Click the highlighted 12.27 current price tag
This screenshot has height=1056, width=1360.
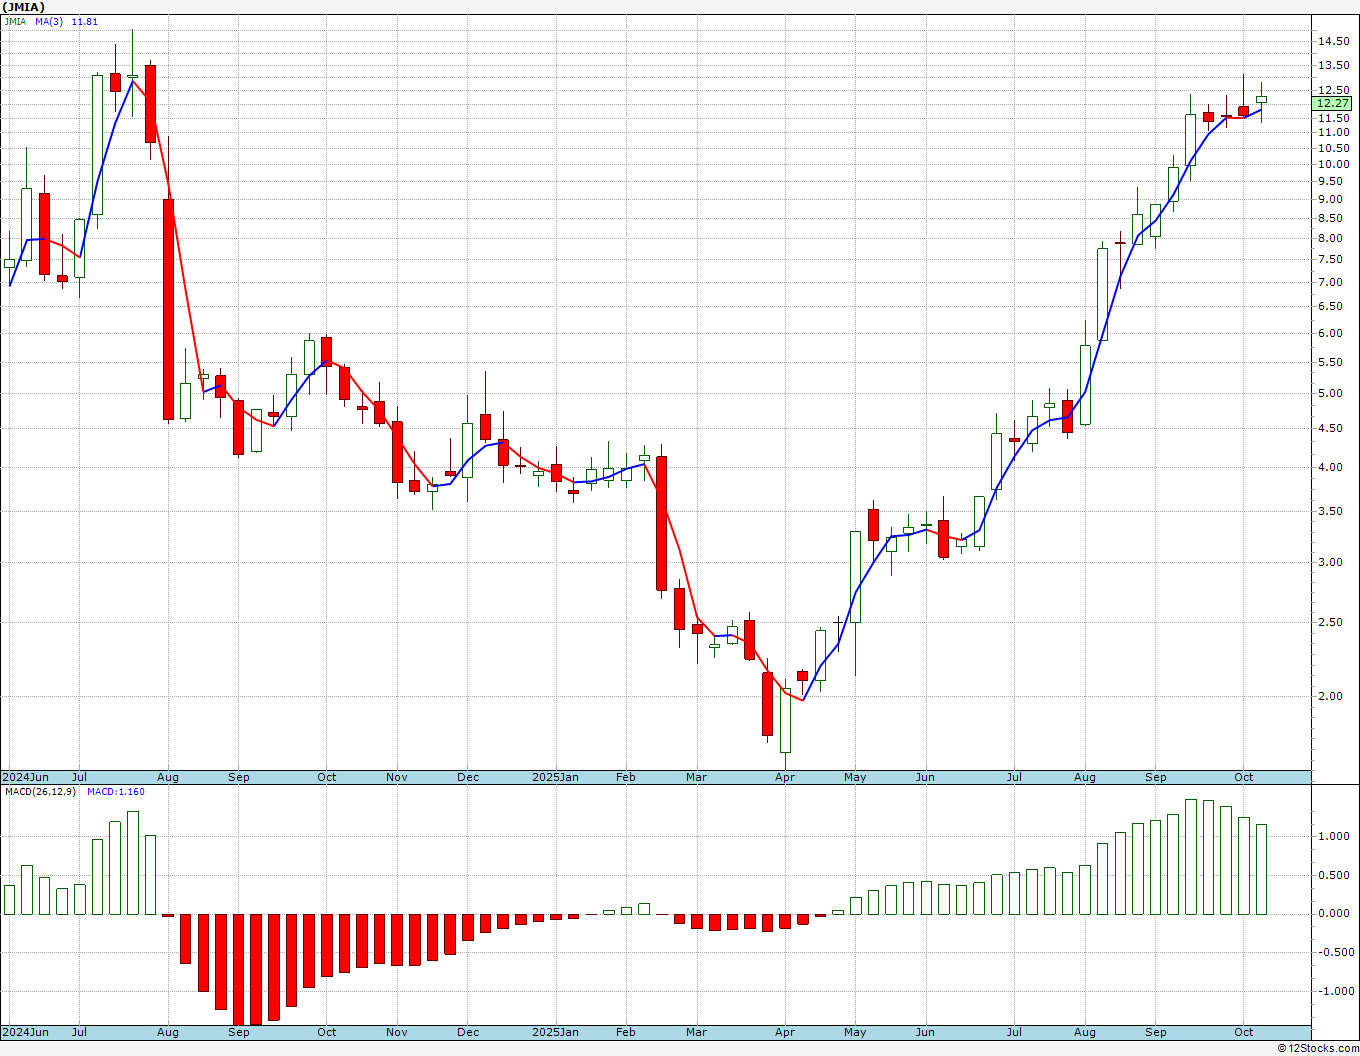click(1333, 103)
